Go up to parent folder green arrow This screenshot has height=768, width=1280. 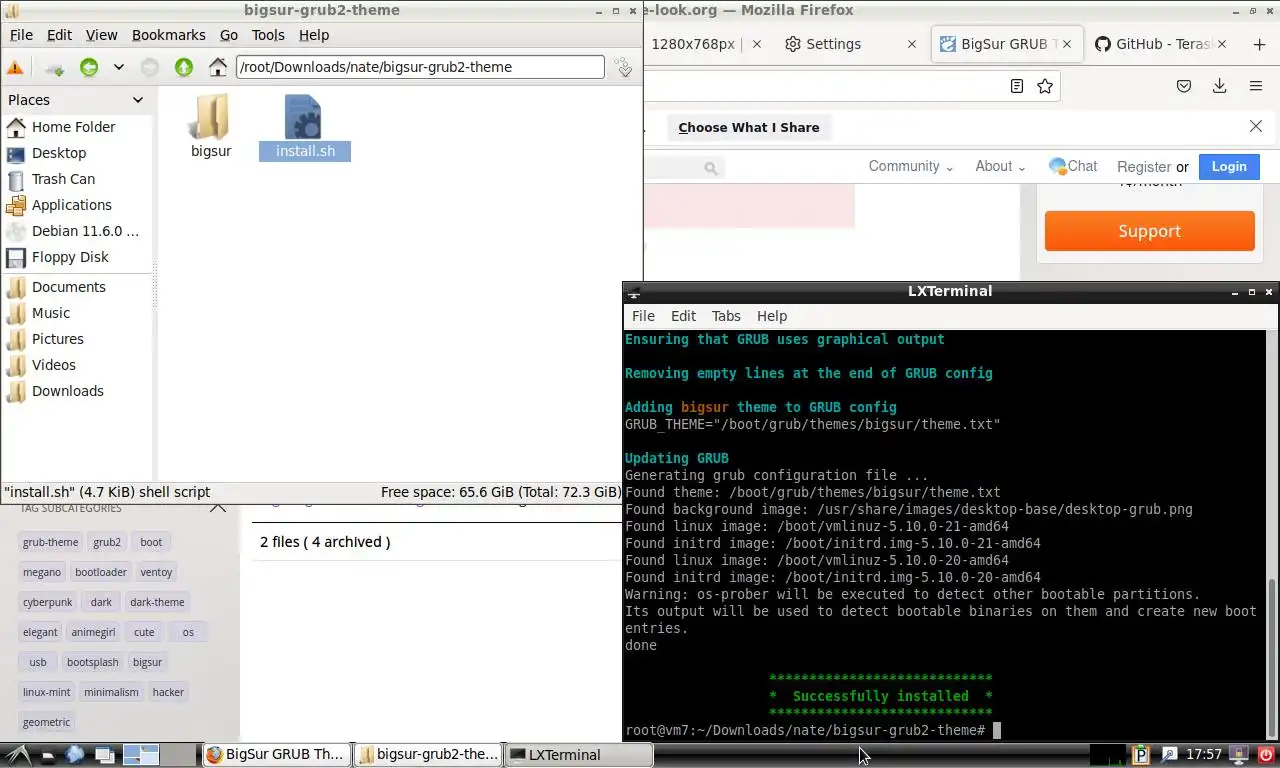click(x=184, y=67)
